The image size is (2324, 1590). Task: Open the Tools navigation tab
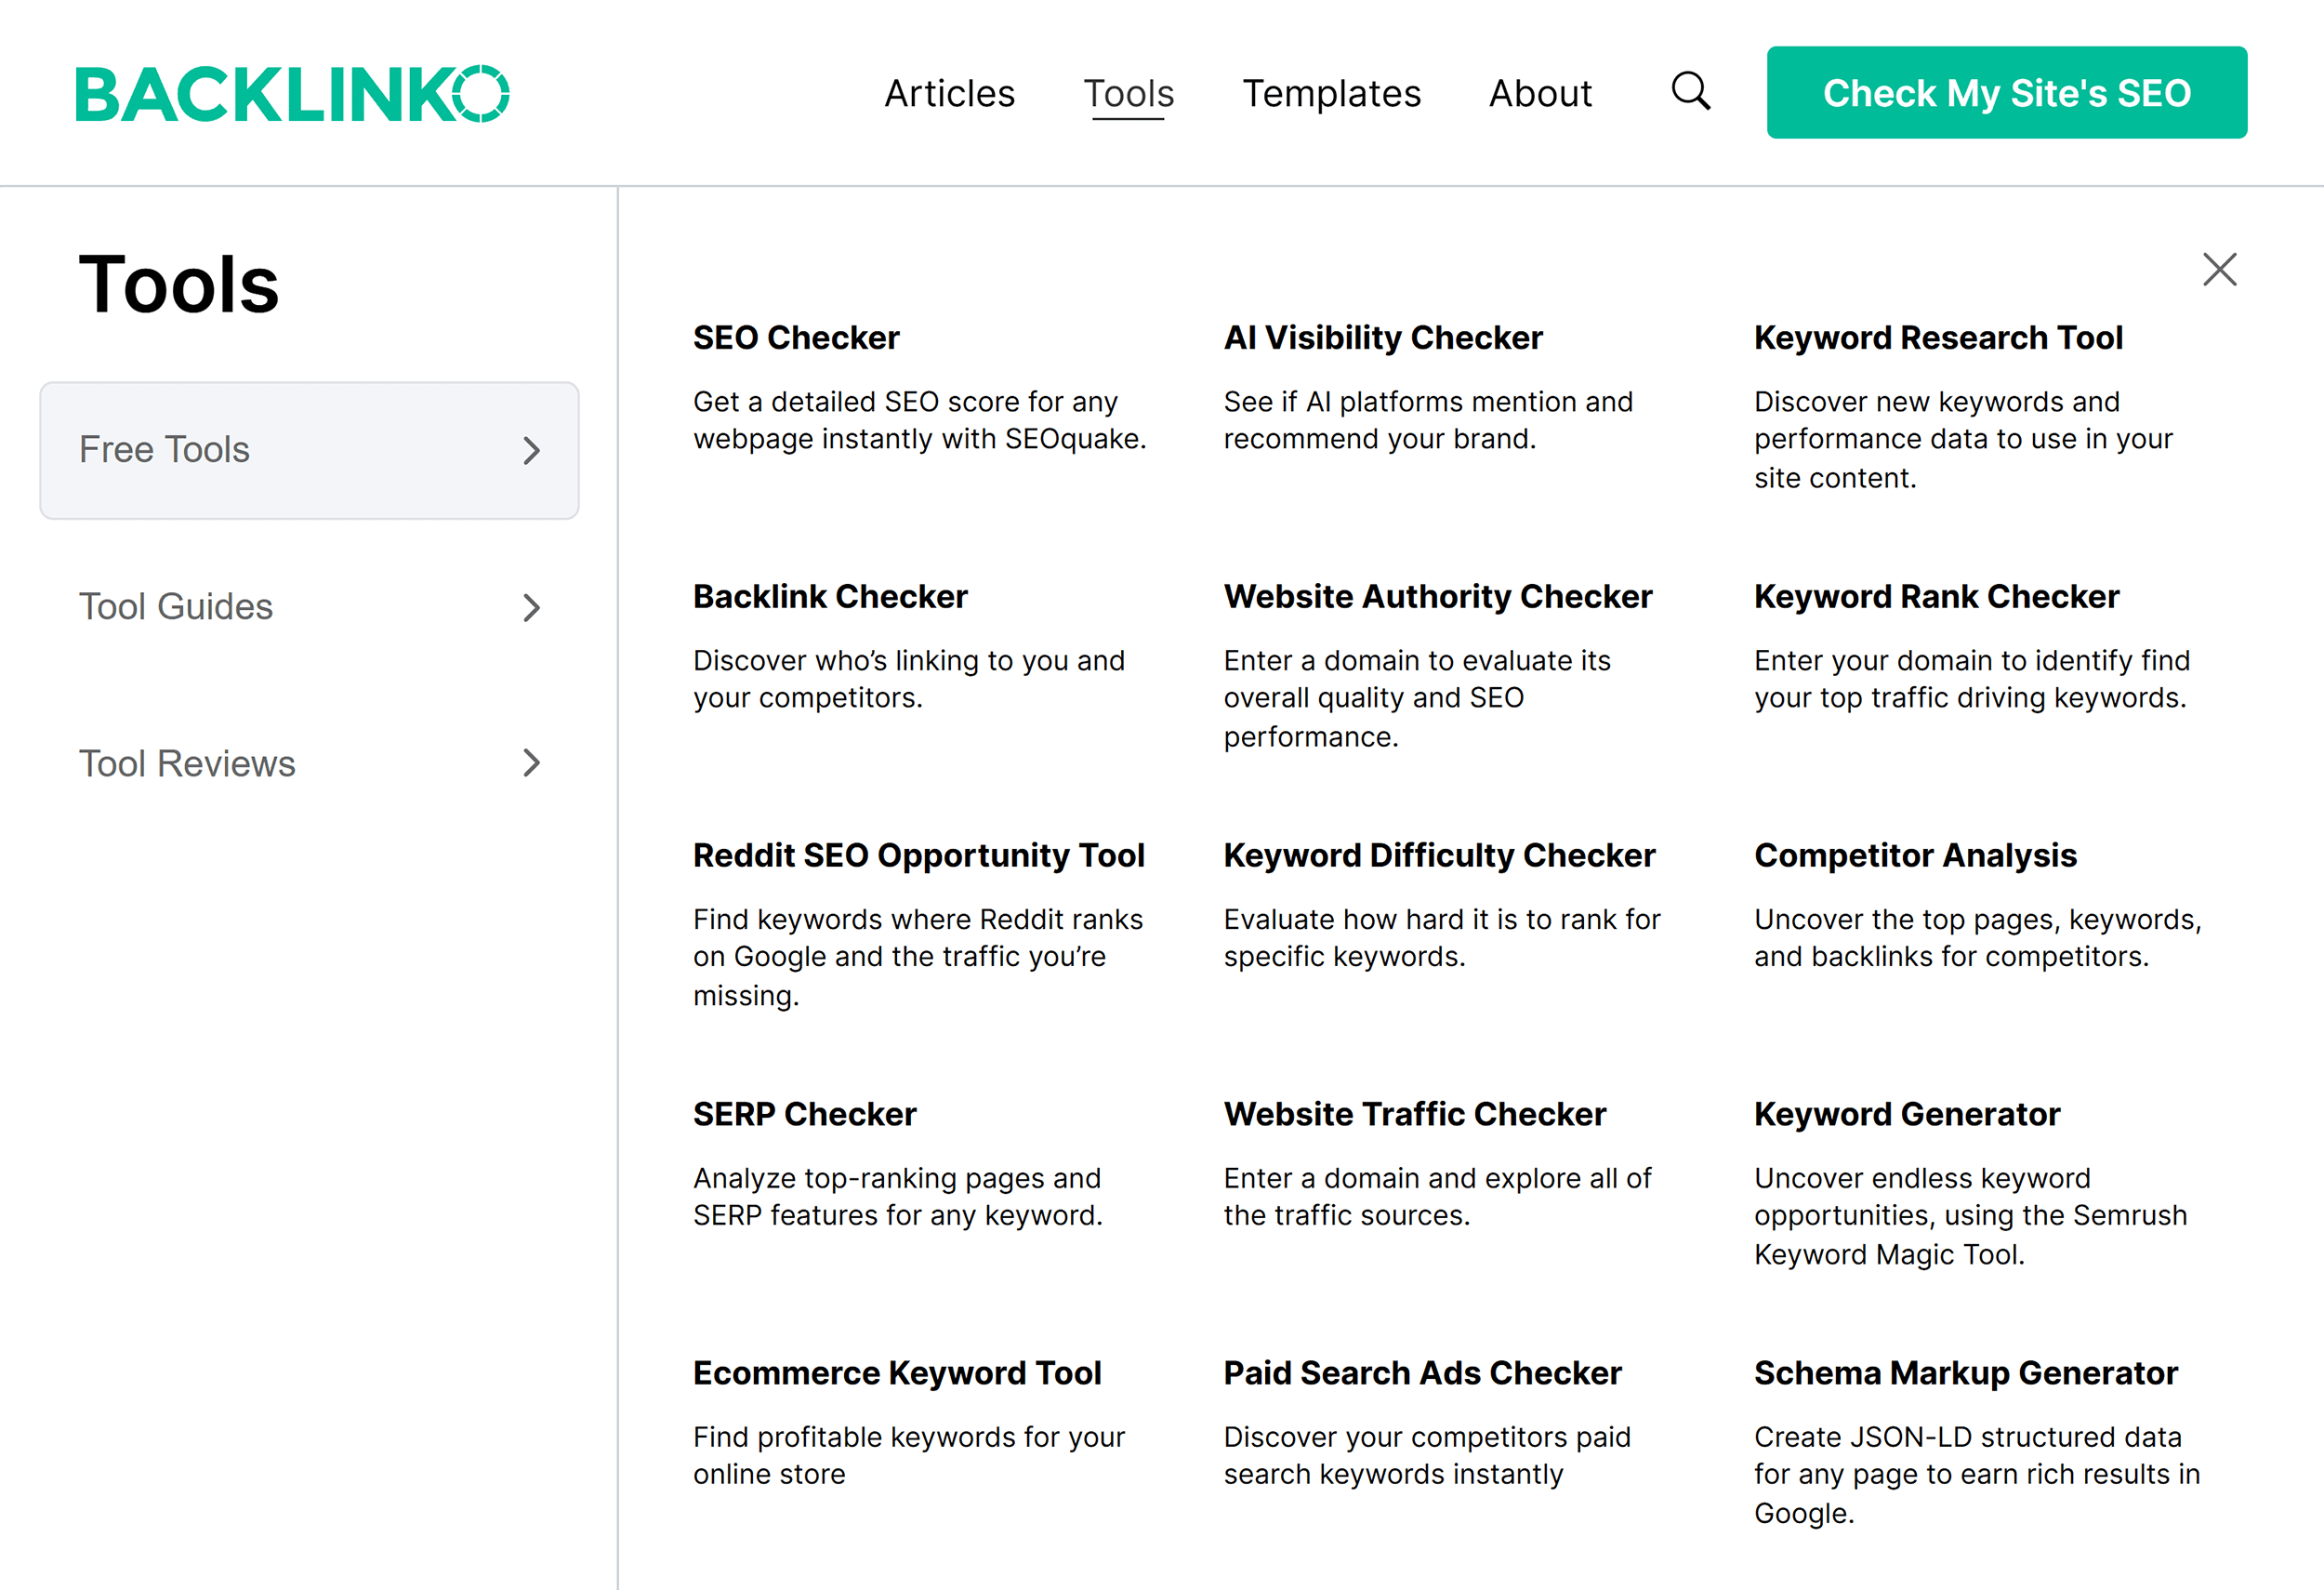(1129, 93)
